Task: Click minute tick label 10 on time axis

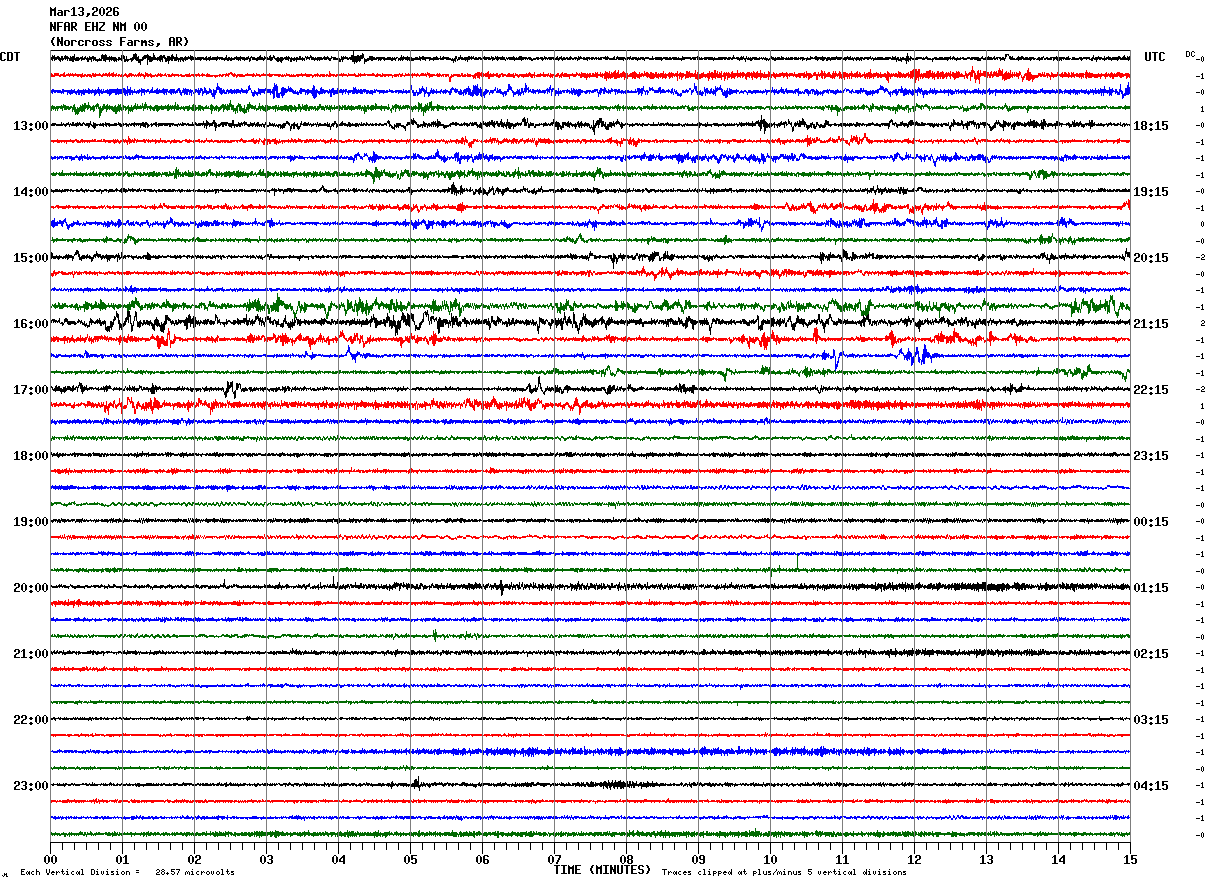Action: [x=770, y=859]
